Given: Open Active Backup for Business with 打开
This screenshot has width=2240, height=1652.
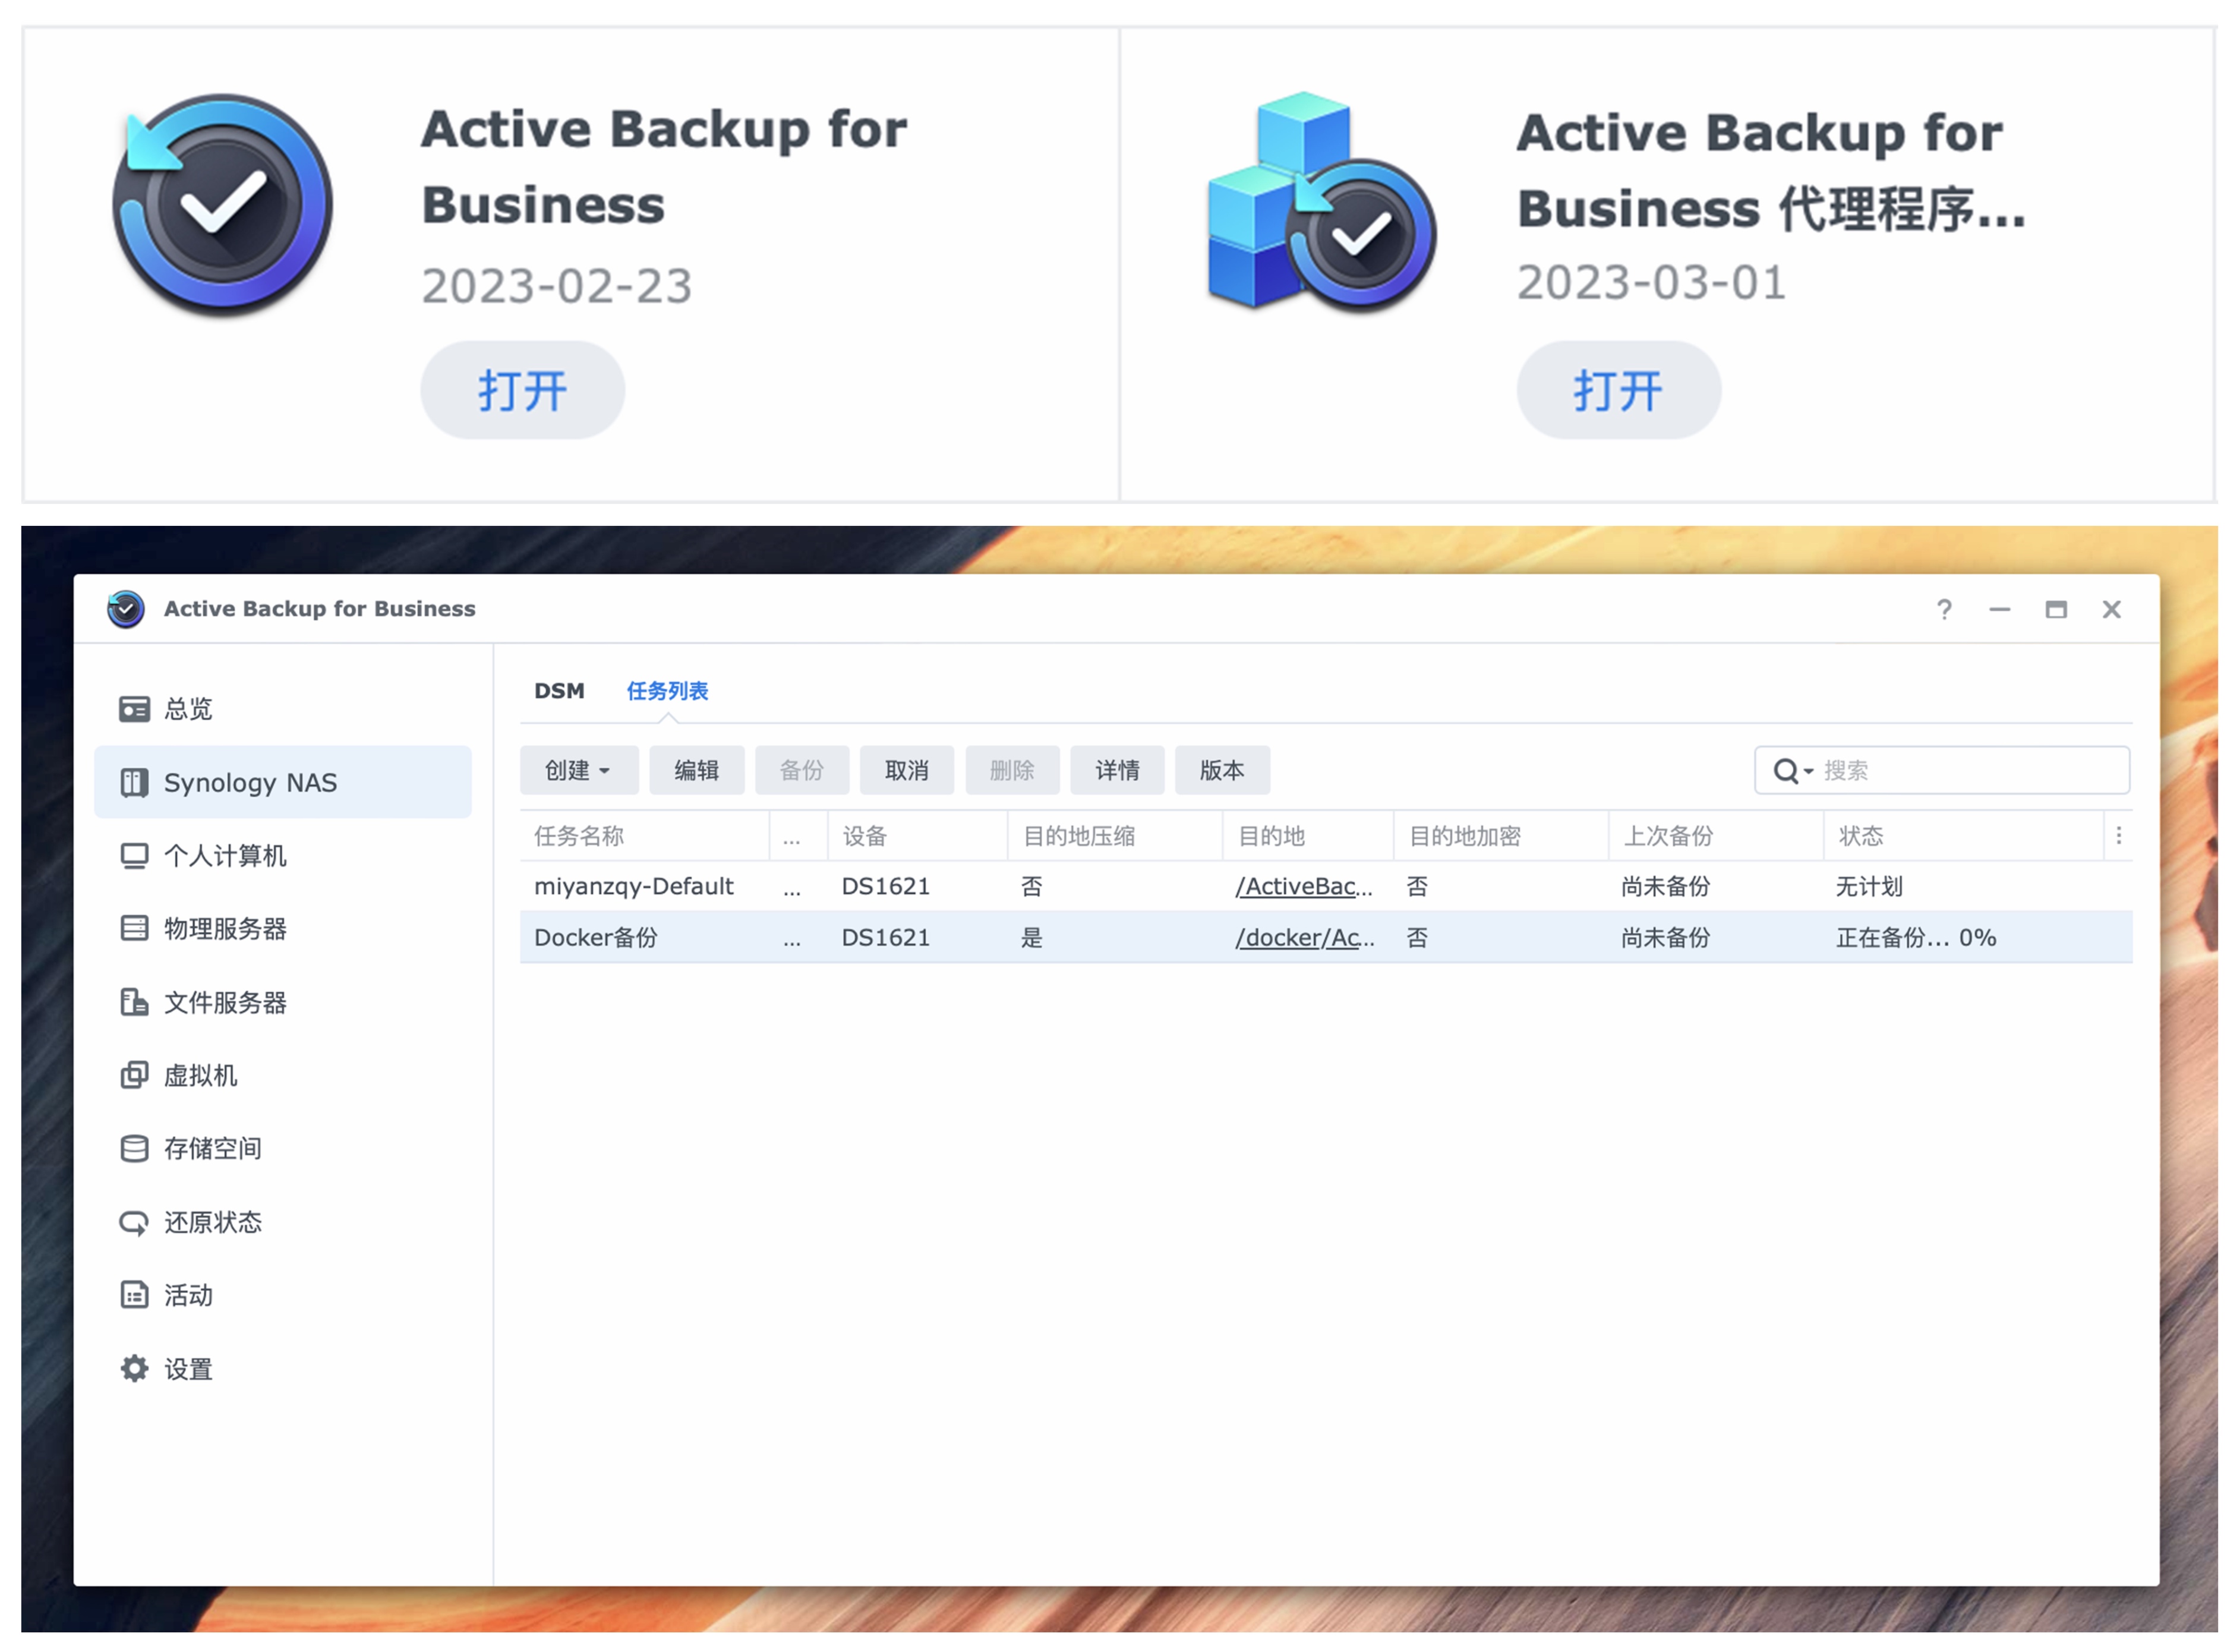Looking at the screenshot, I should click(x=522, y=389).
